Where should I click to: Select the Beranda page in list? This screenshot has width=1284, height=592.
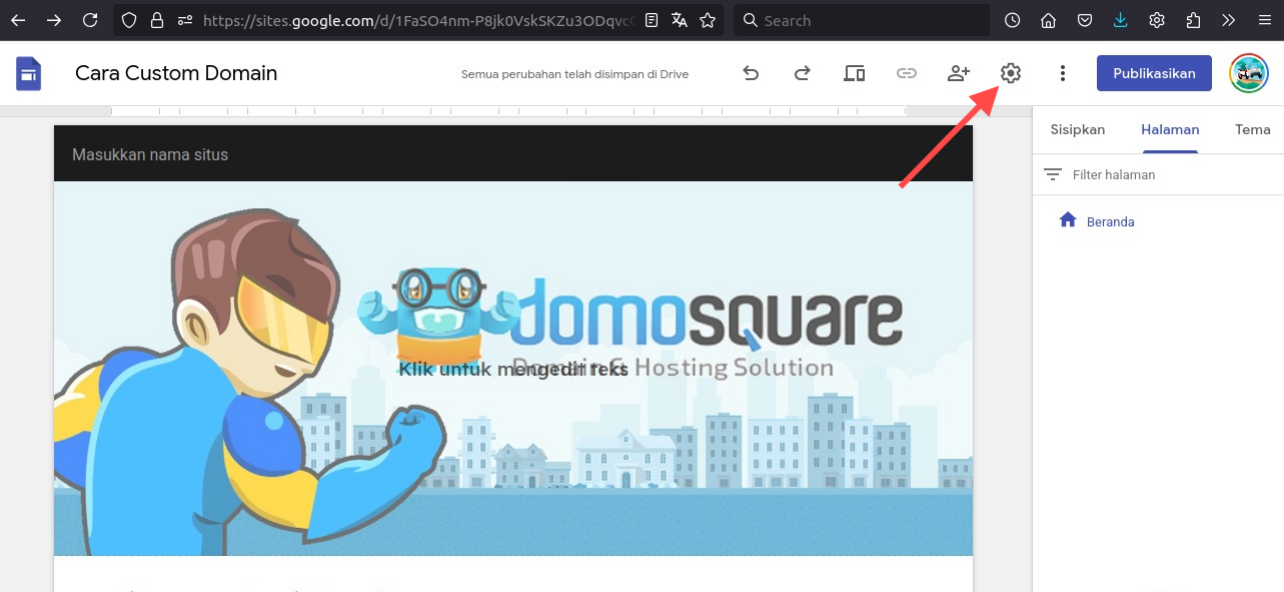pyautogui.click(x=1110, y=222)
